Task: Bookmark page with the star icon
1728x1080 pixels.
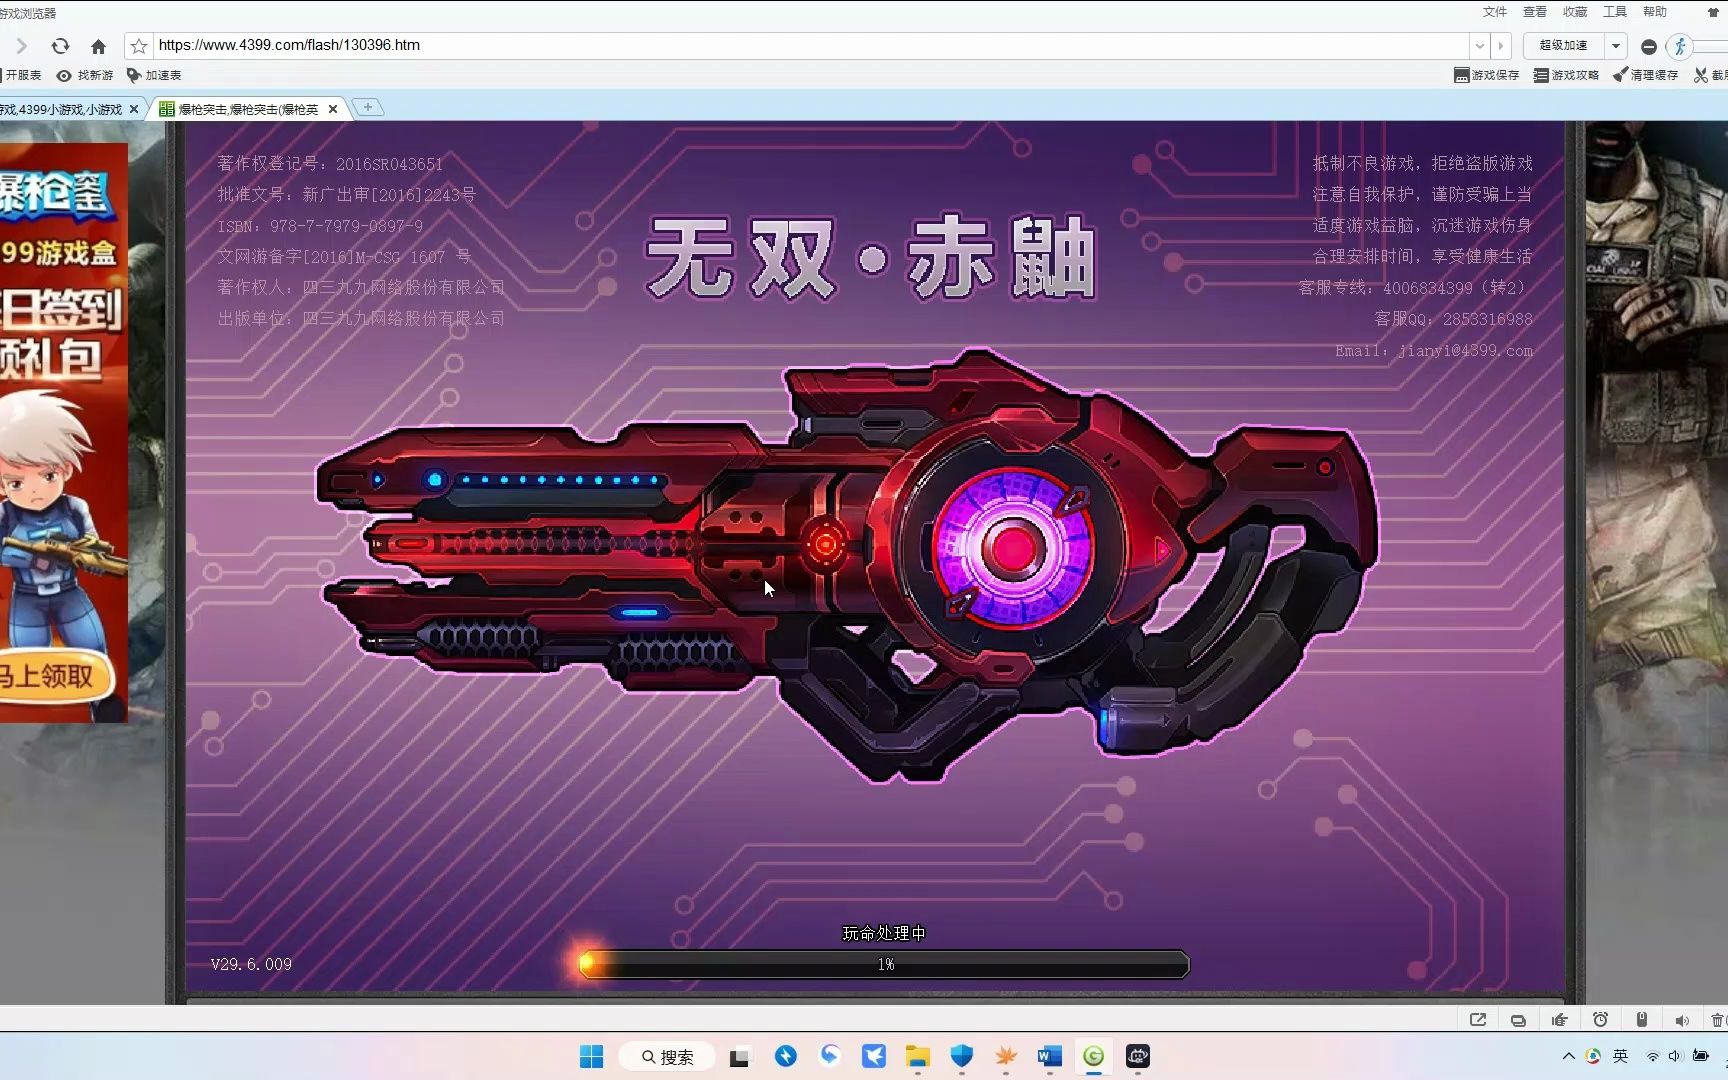Action: point(139,46)
